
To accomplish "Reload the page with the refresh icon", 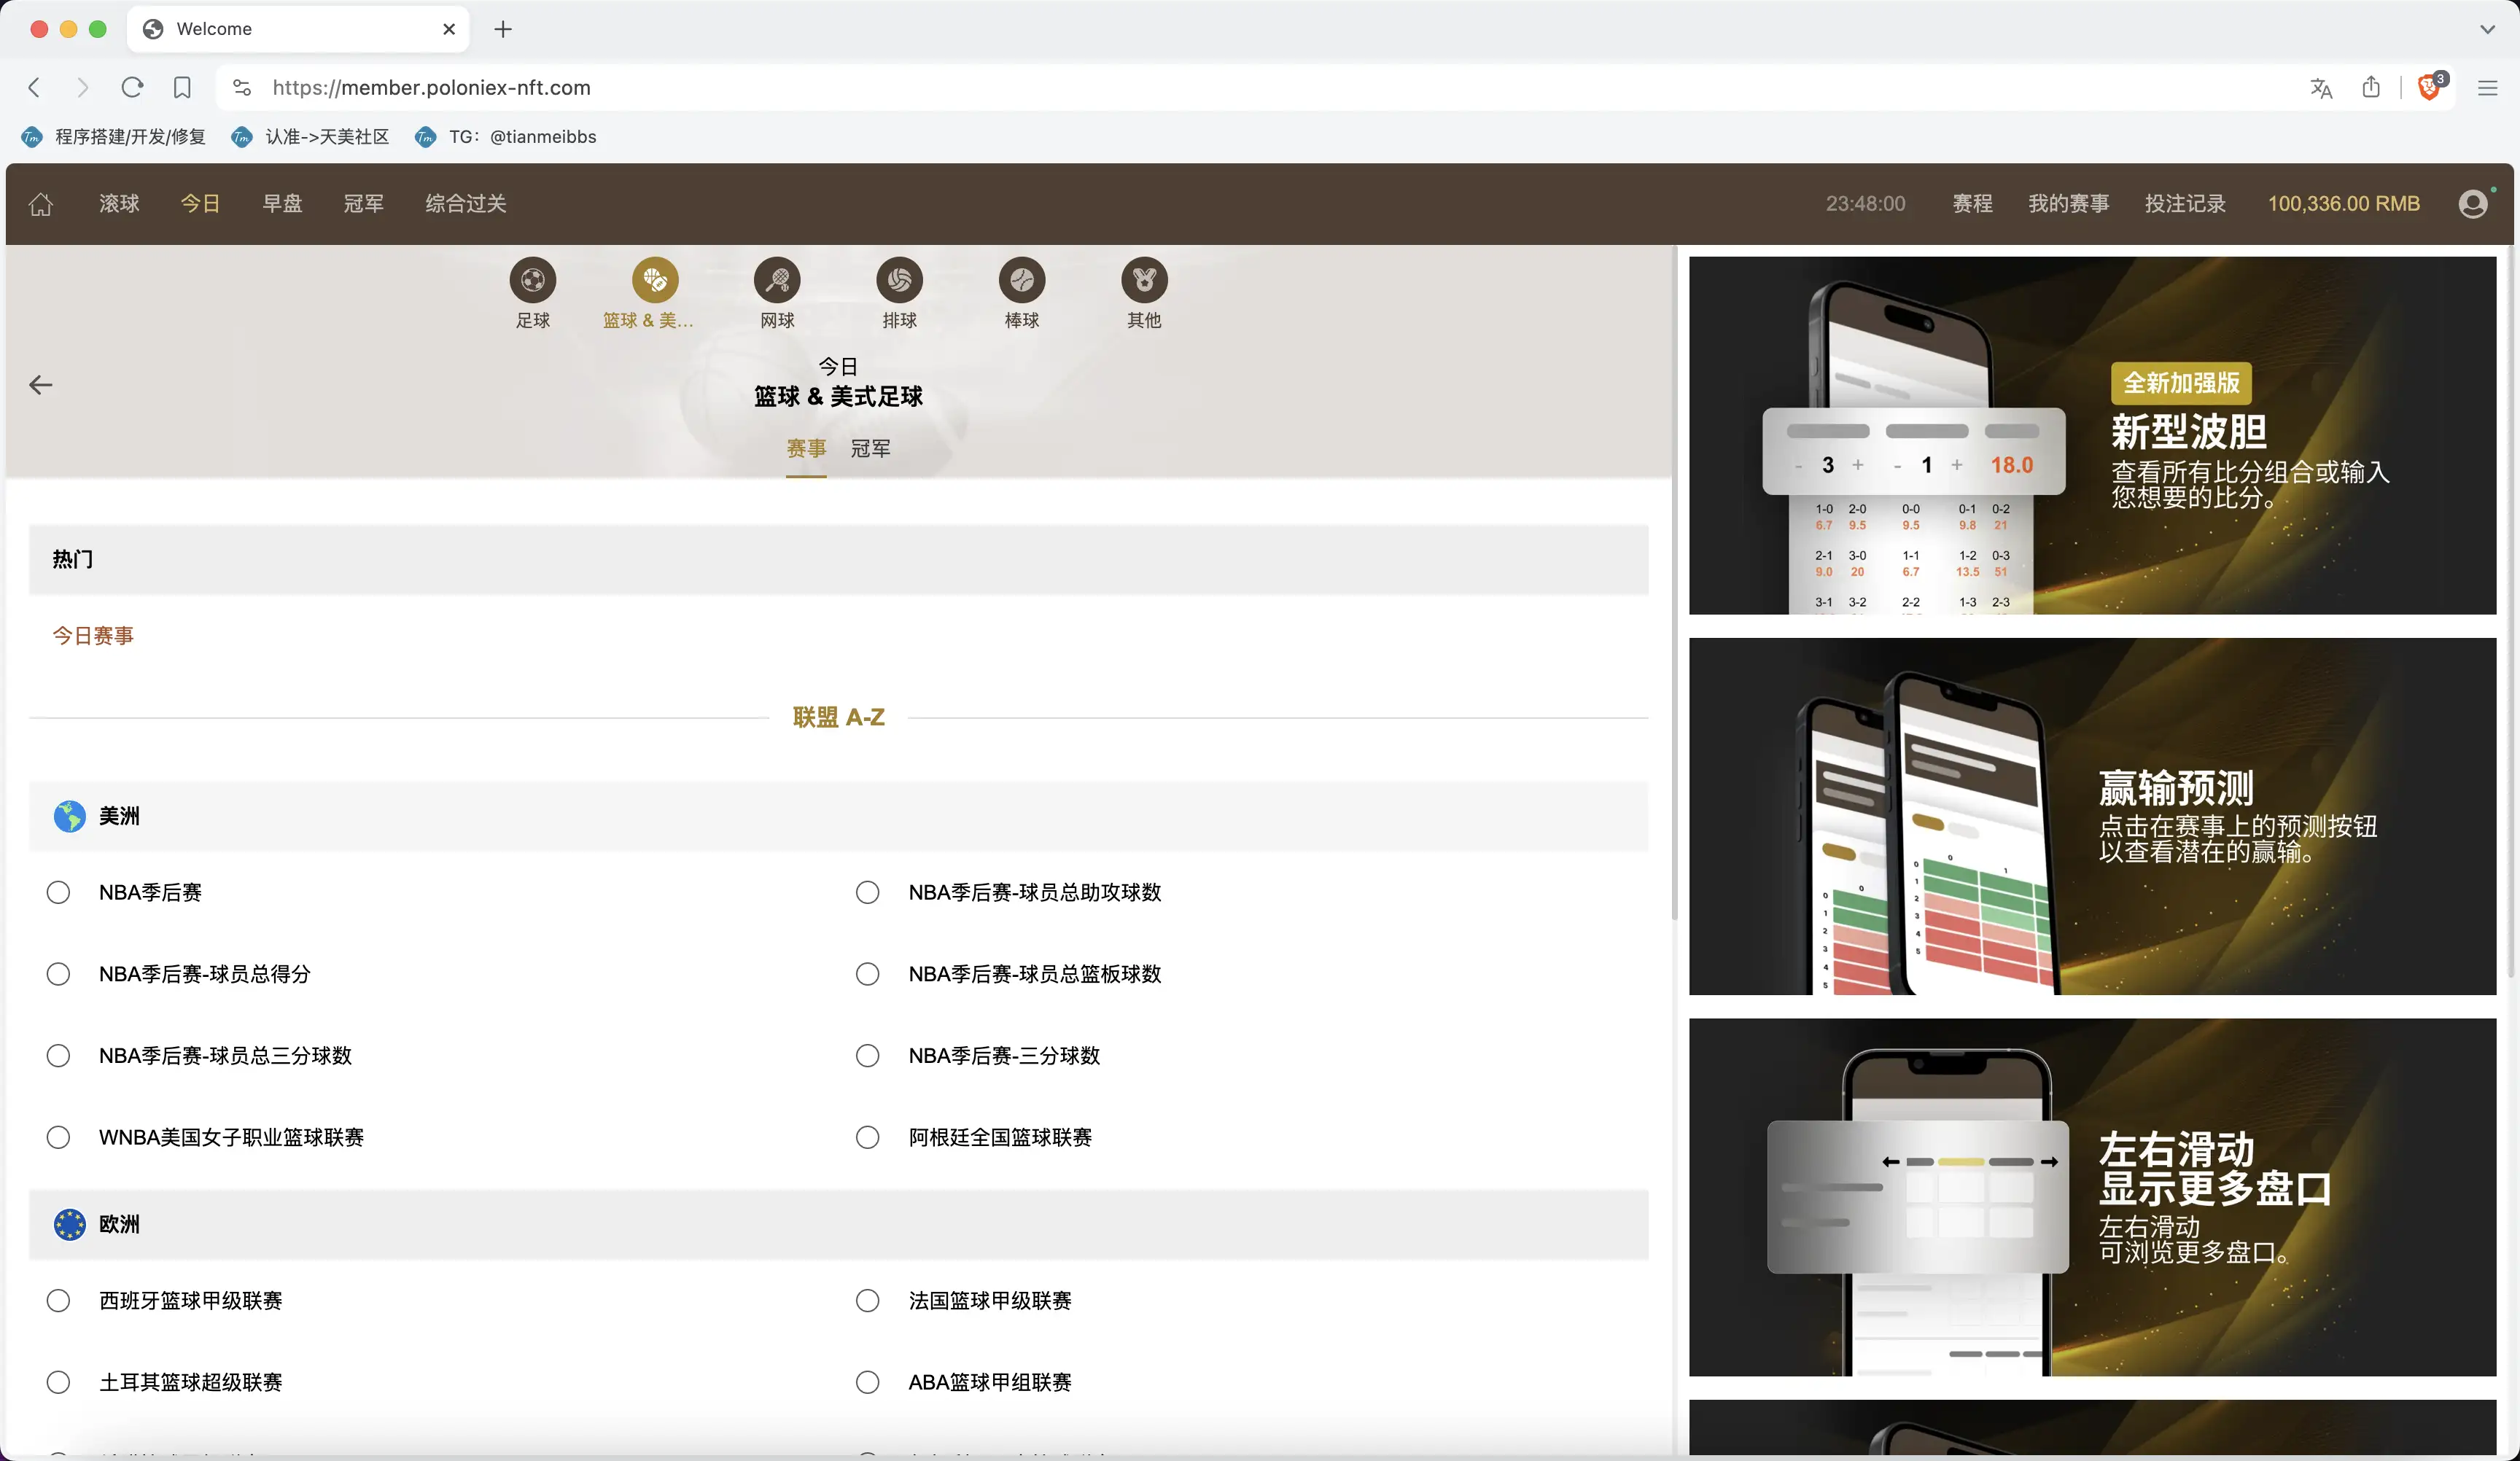I will (132, 88).
